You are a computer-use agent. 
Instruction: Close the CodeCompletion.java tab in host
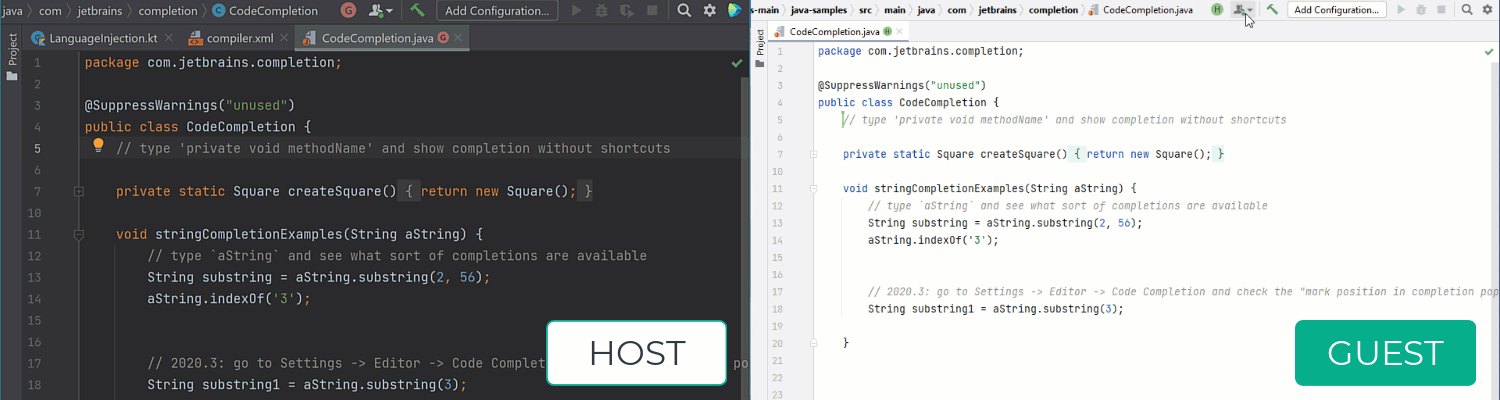click(x=459, y=39)
